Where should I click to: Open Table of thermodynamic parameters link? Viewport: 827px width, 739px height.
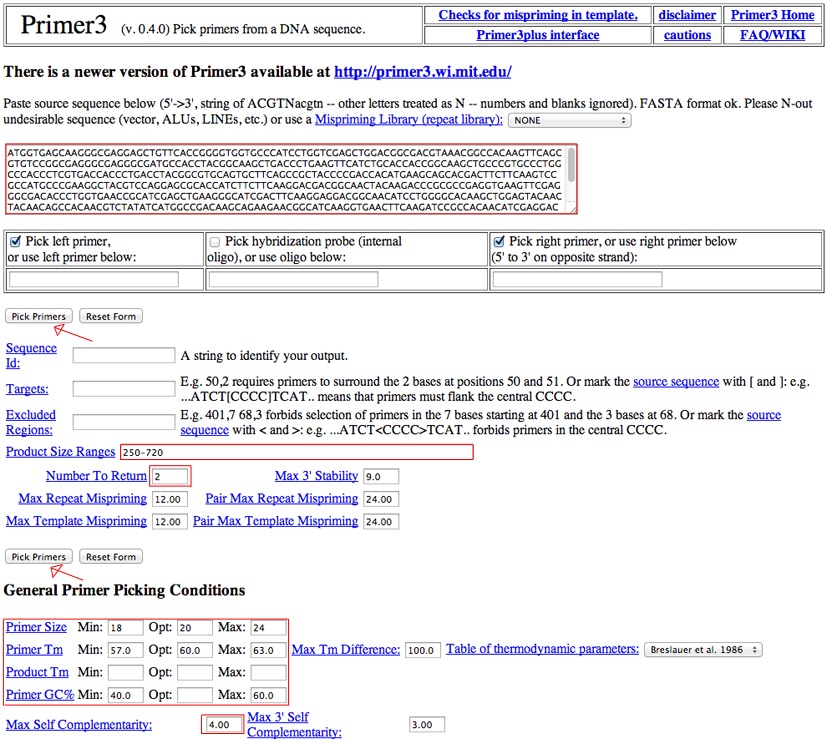click(x=542, y=649)
